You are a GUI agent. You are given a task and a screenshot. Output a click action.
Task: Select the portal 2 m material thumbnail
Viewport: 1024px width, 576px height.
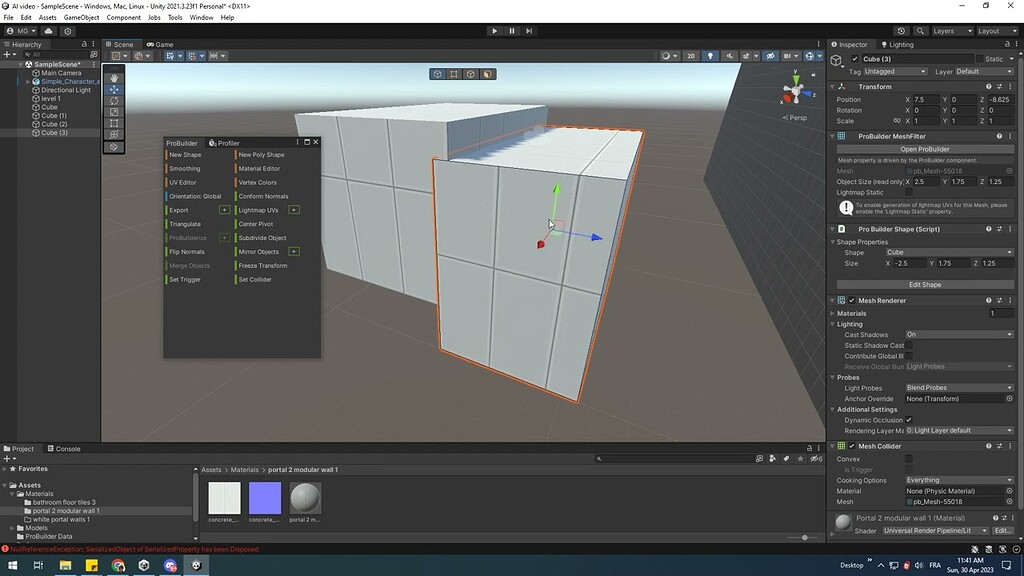pos(305,500)
